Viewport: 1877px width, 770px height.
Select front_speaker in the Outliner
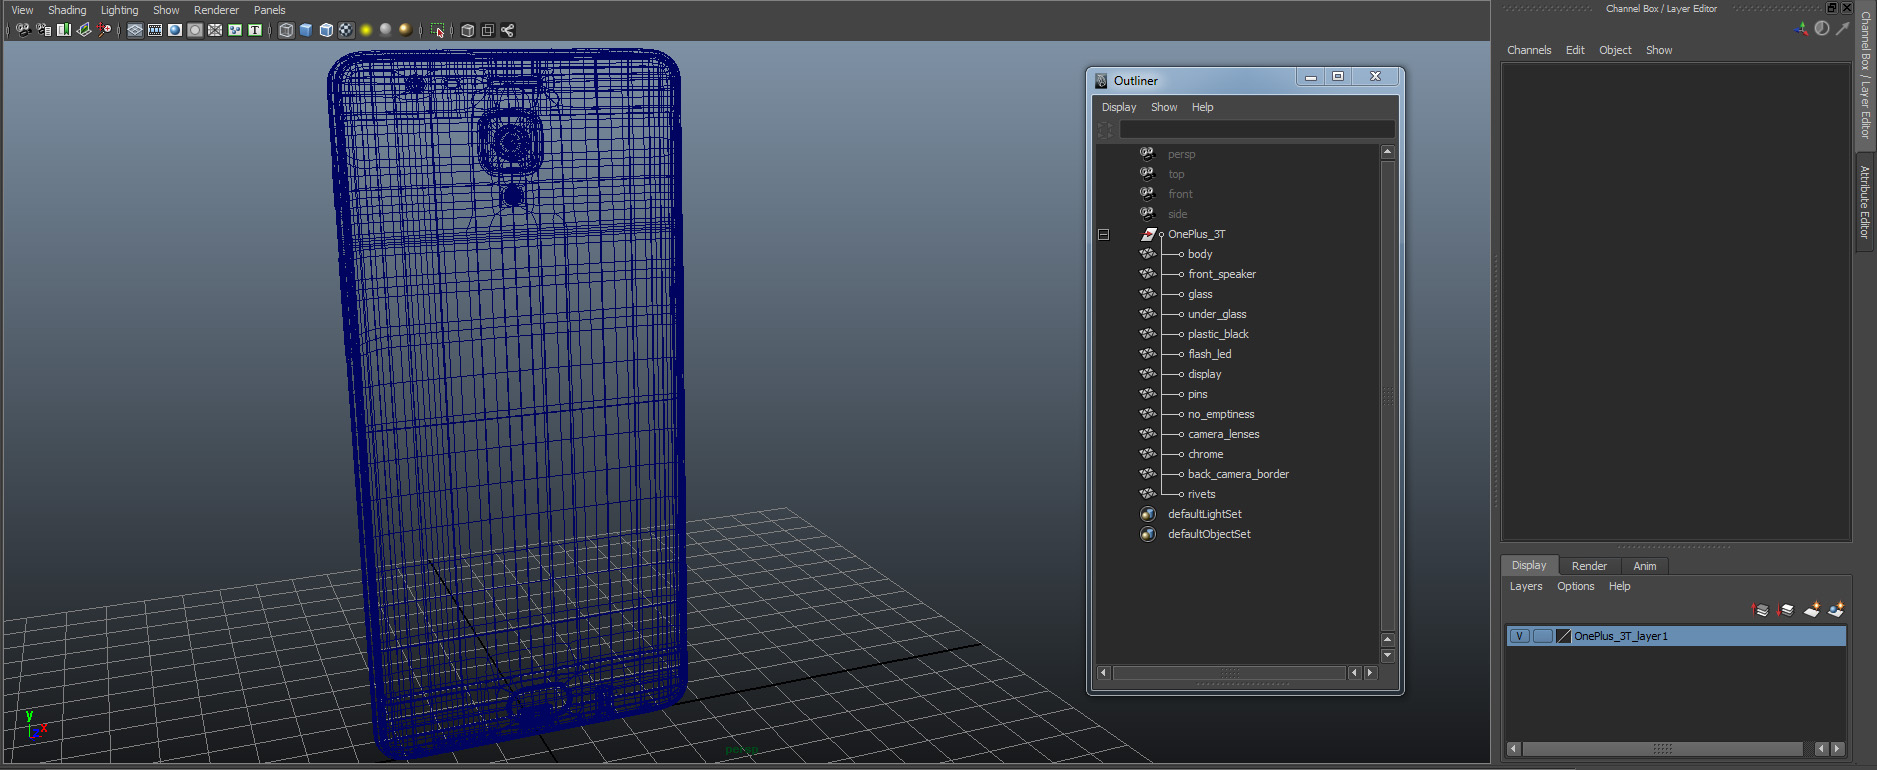tap(1222, 274)
